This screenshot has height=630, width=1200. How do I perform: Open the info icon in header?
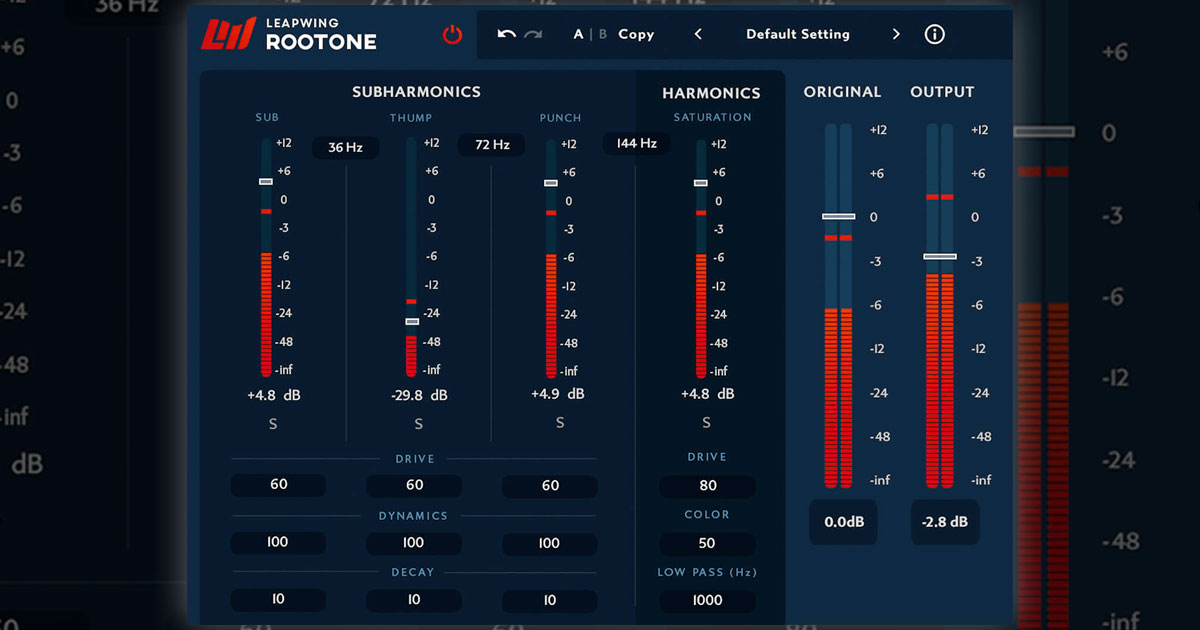coord(934,34)
